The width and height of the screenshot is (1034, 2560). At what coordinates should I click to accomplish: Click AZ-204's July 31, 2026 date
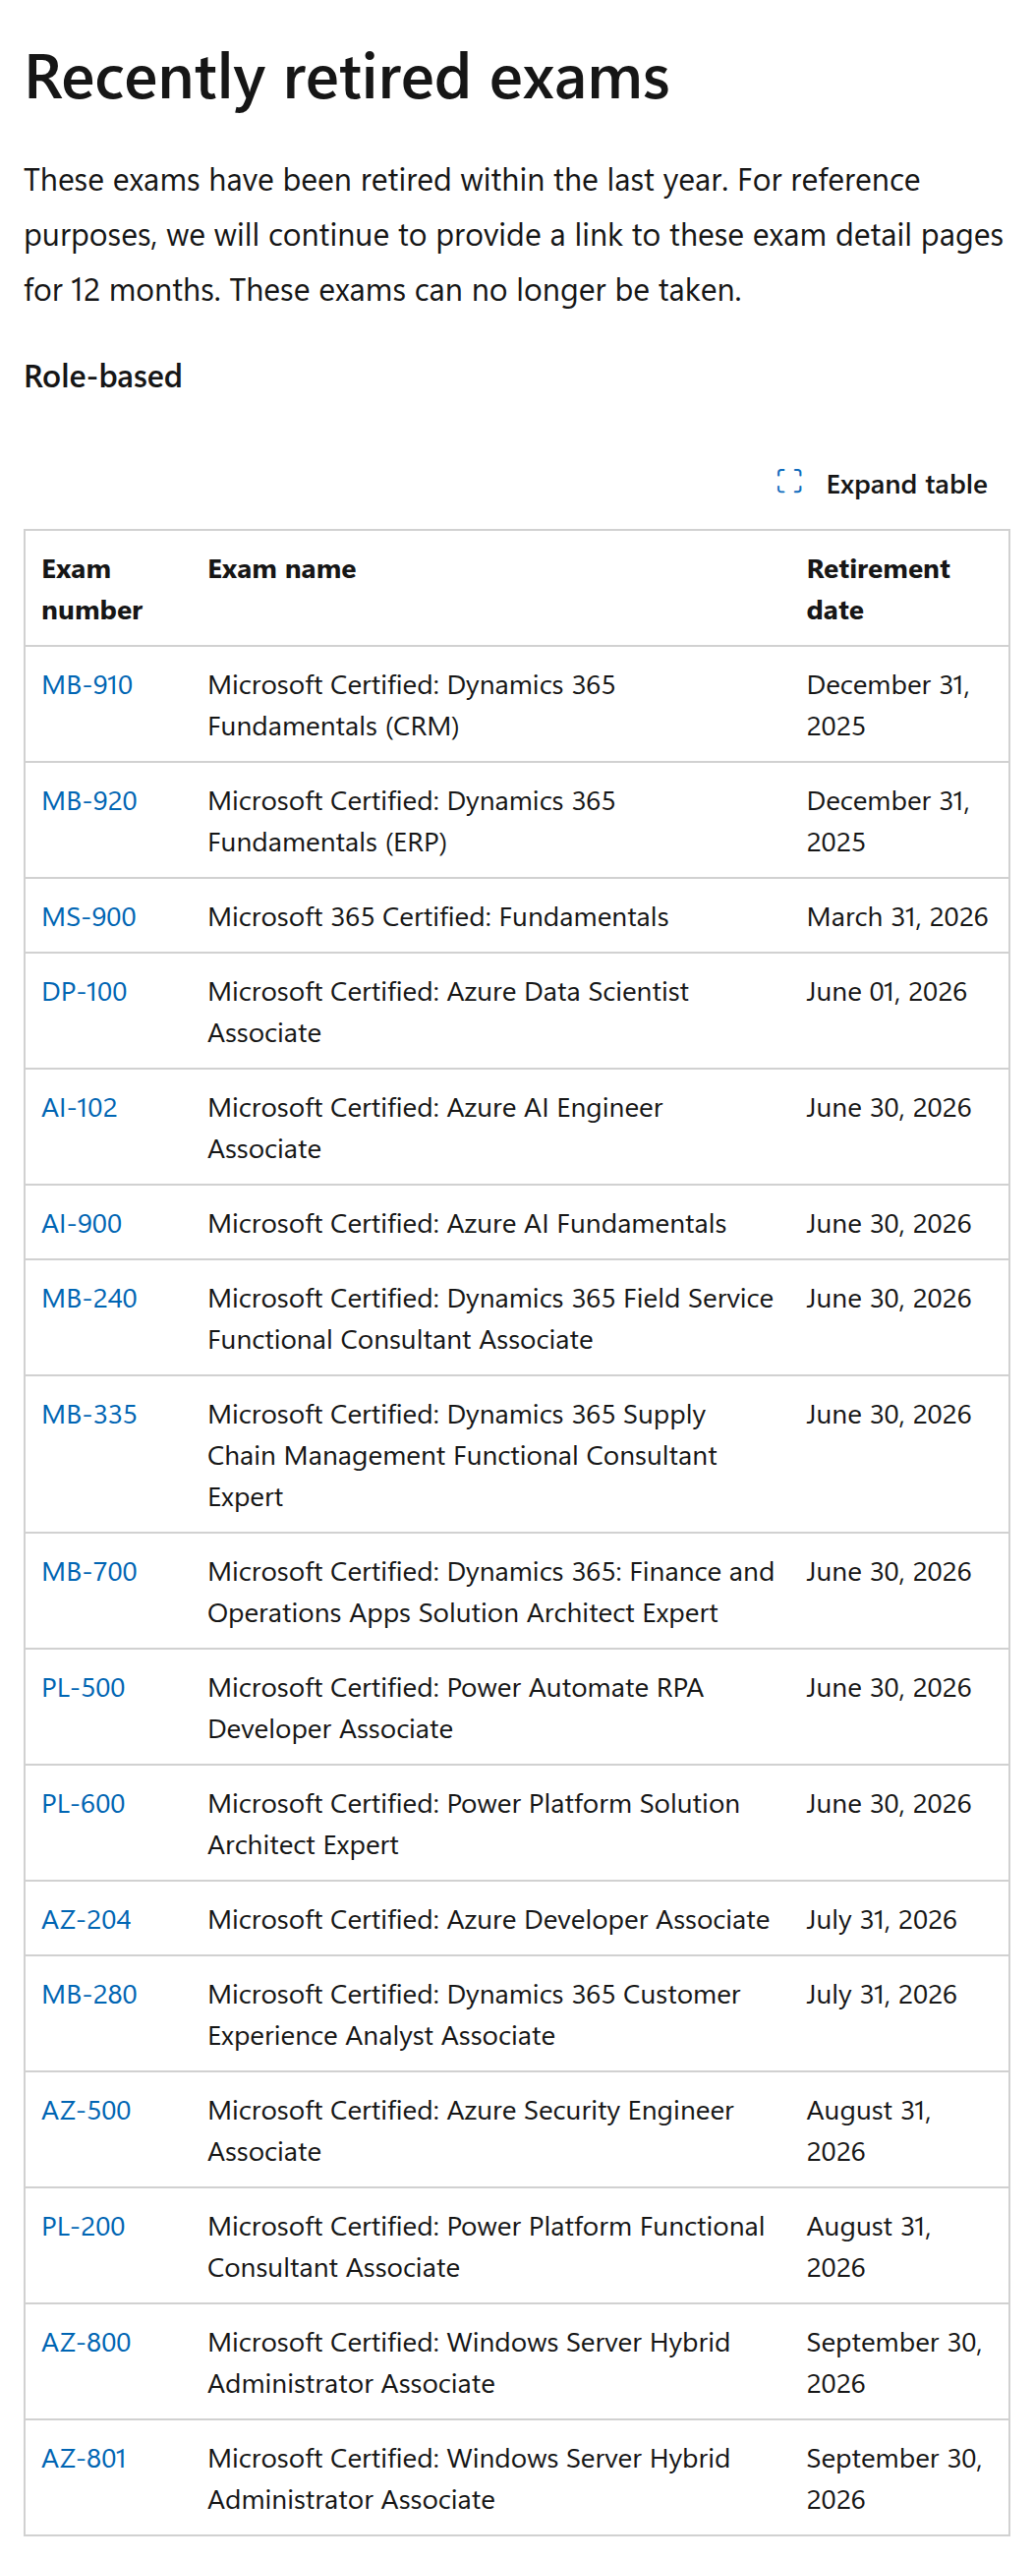(881, 1919)
